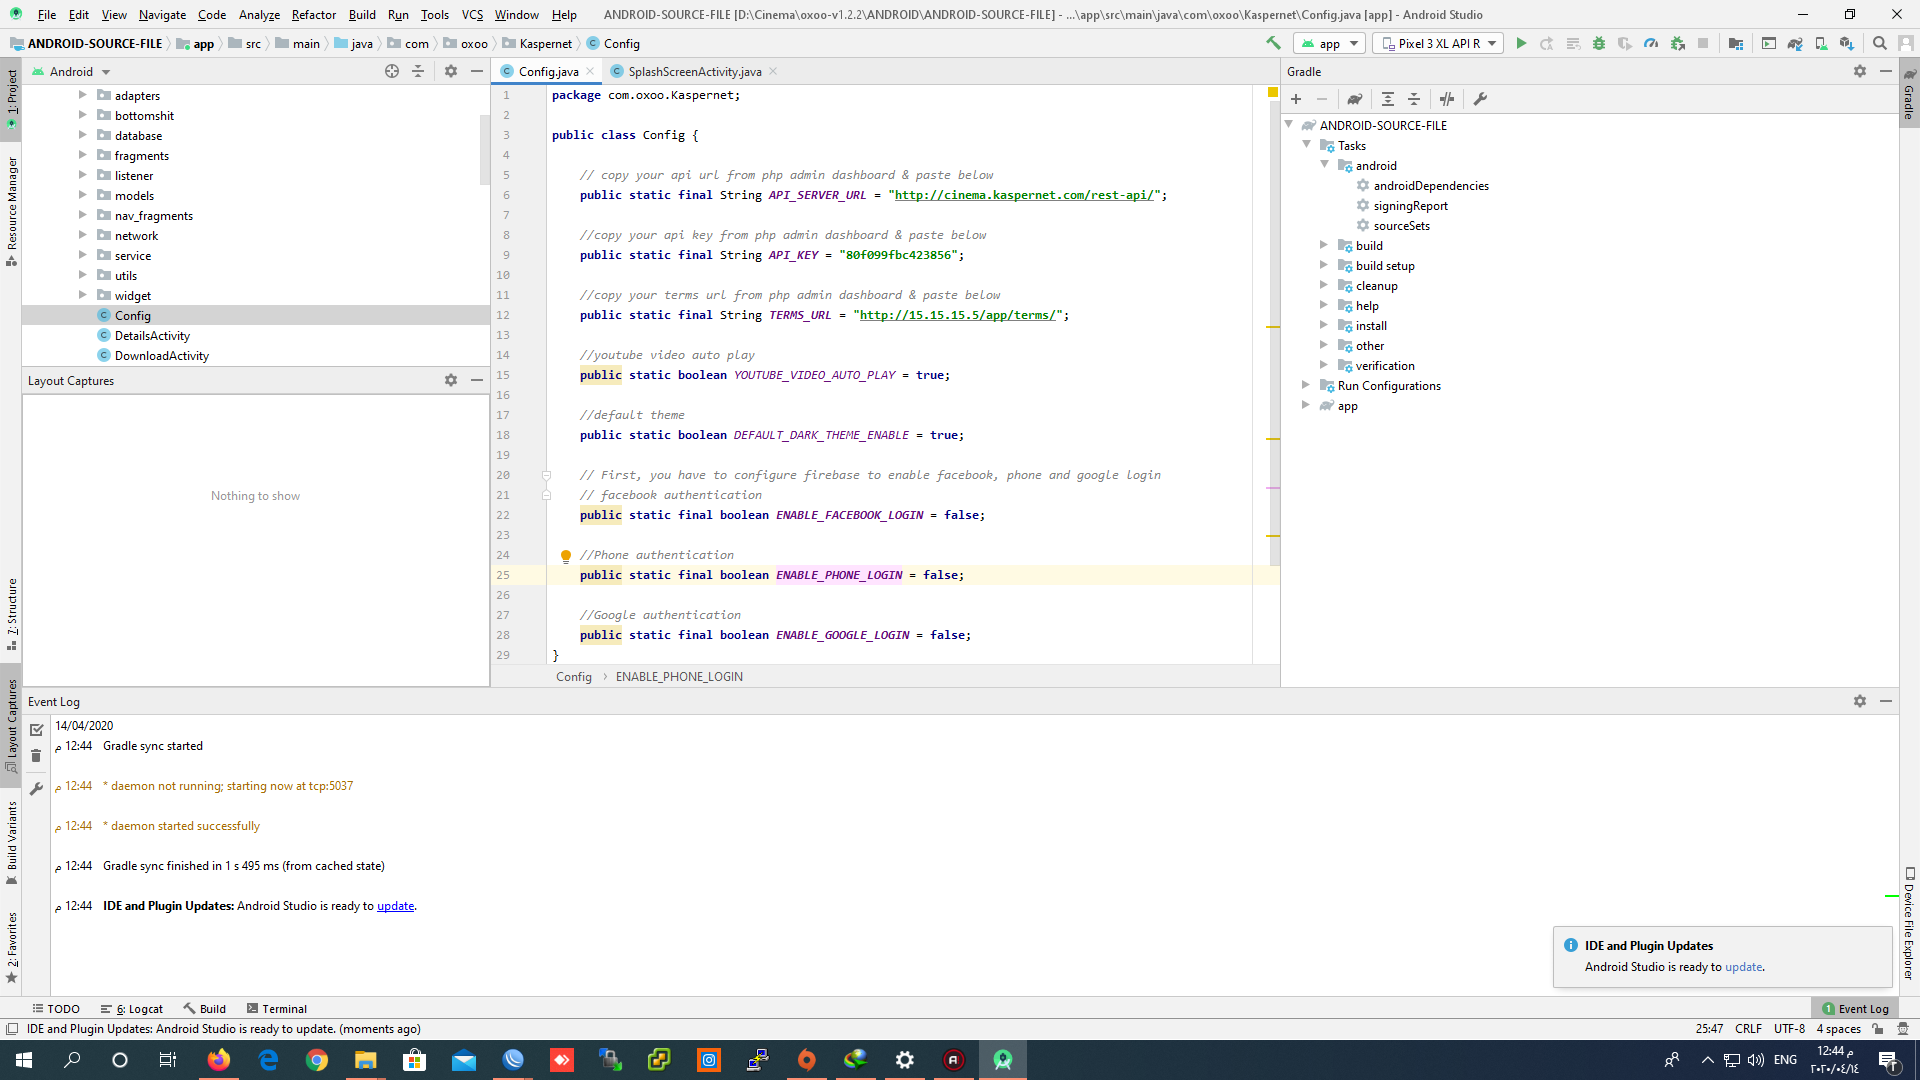Expand the build setup Gradle task group
Viewport: 1920px width, 1080px height.
(1325, 265)
